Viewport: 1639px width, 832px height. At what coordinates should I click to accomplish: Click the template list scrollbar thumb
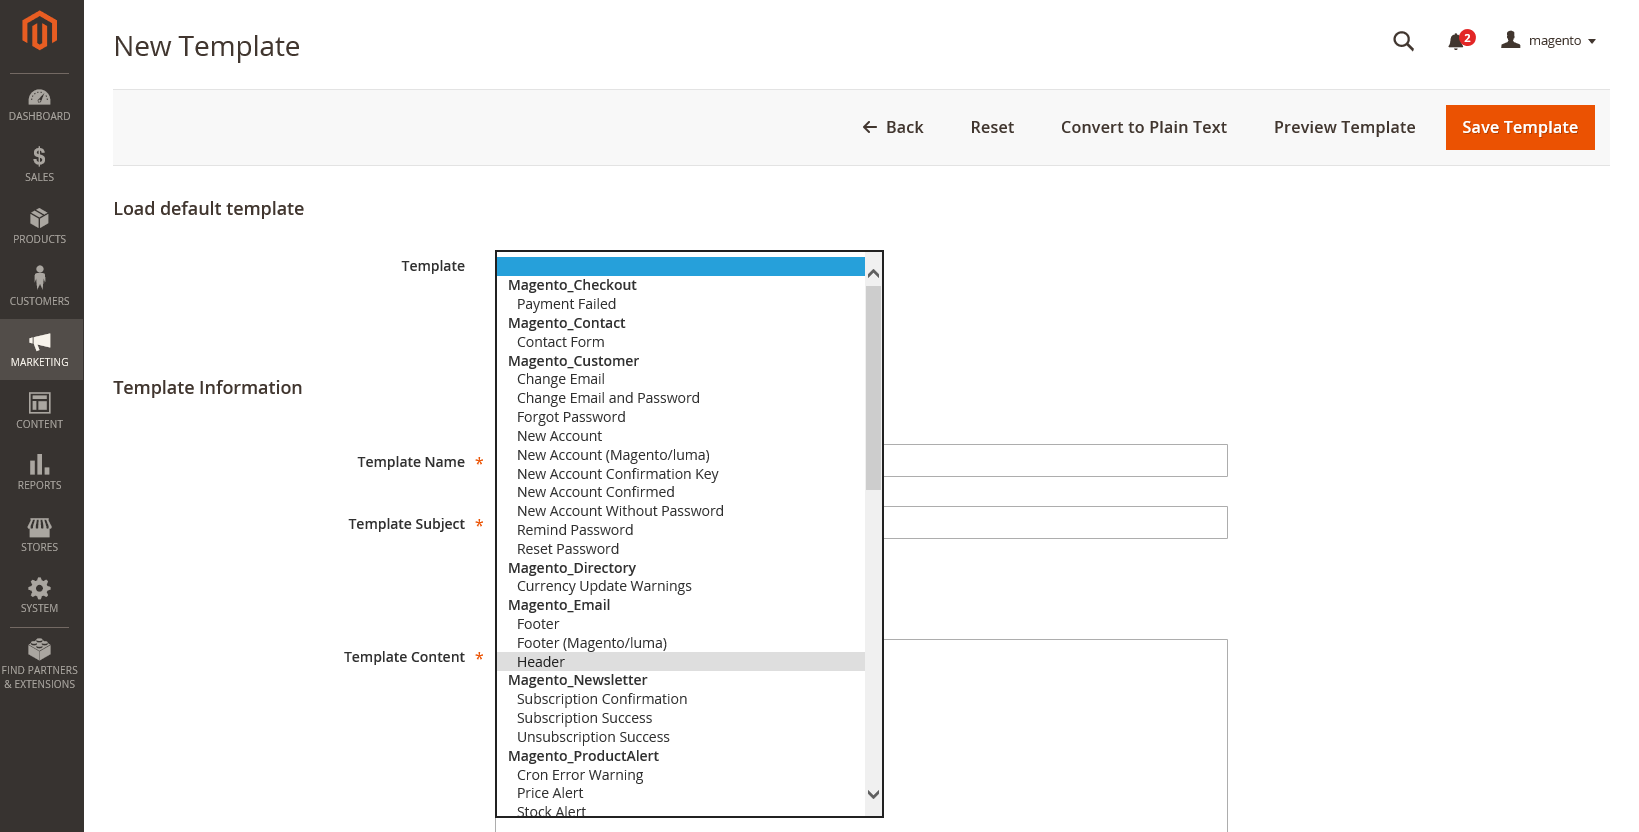[873, 388]
